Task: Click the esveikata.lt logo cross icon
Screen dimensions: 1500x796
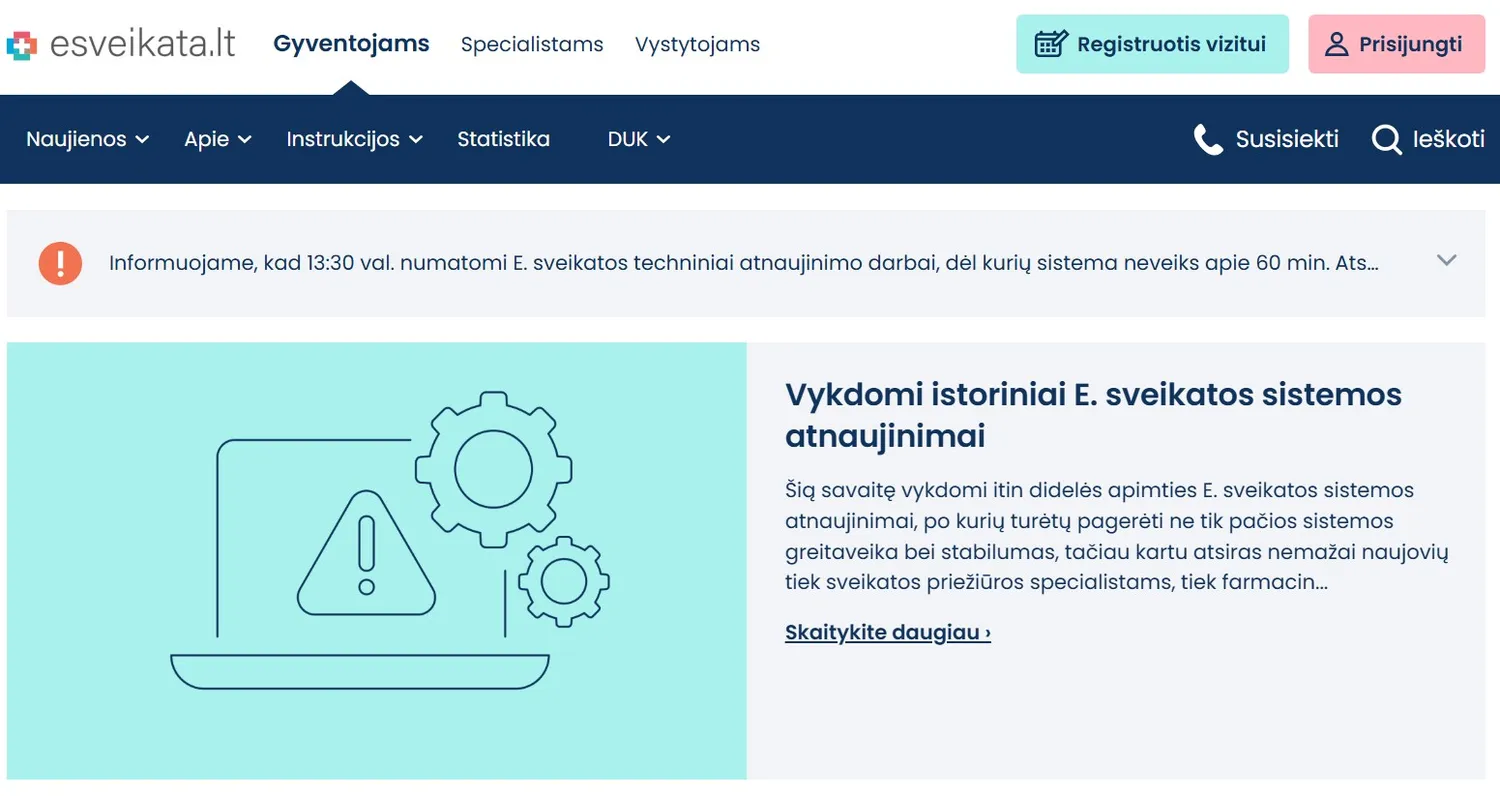Action: [x=21, y=45]
